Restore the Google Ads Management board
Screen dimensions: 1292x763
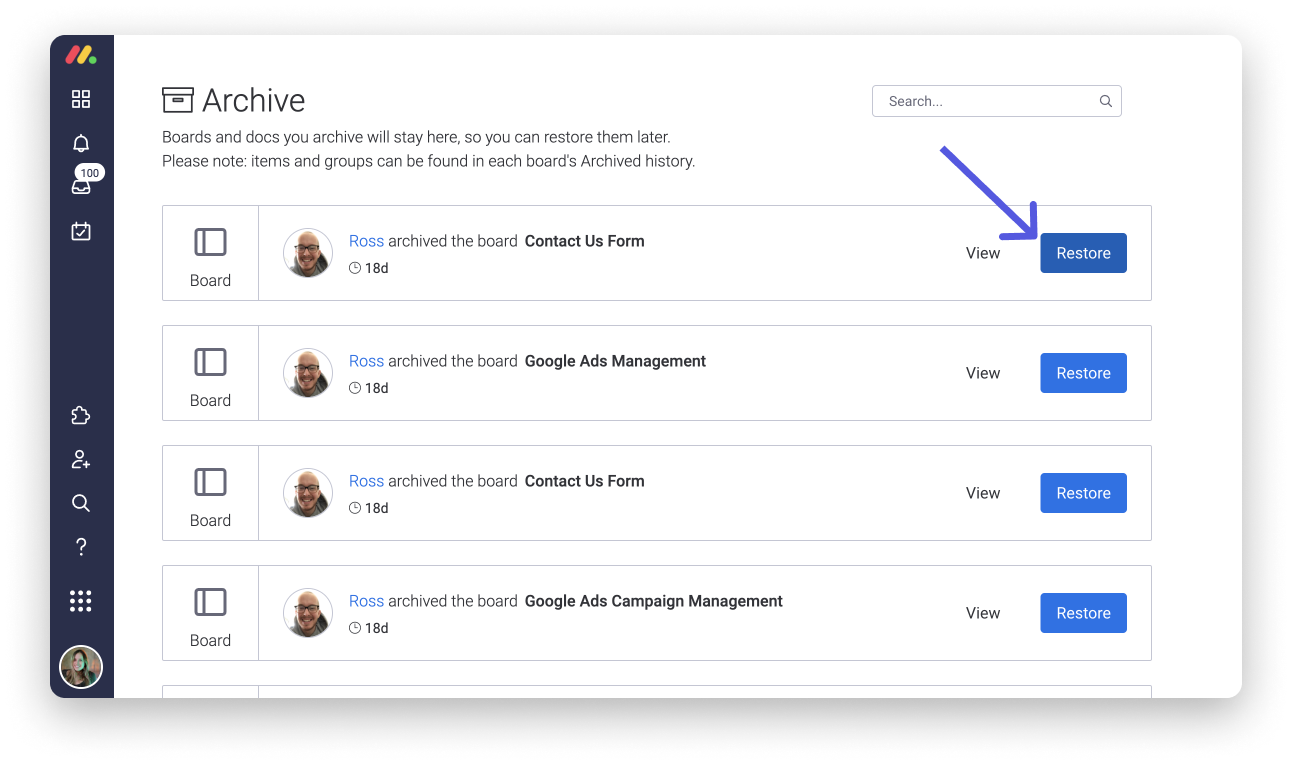(1083, 373)
